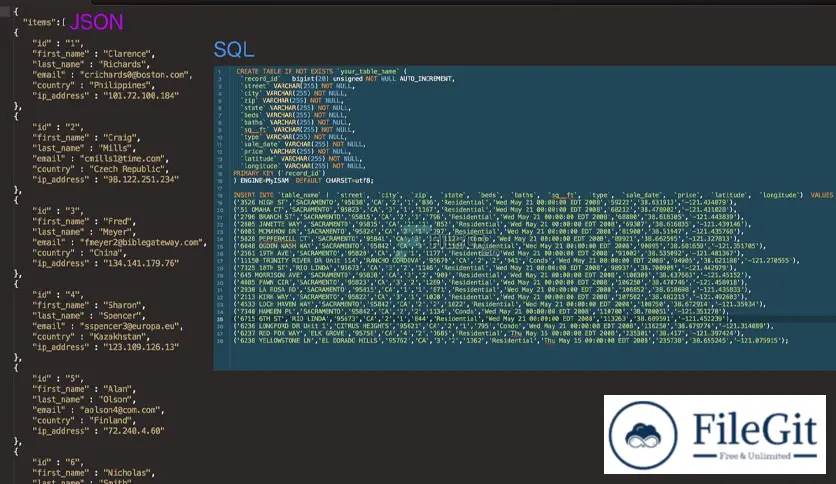Click the "country" : "China" line

point(79,253)
